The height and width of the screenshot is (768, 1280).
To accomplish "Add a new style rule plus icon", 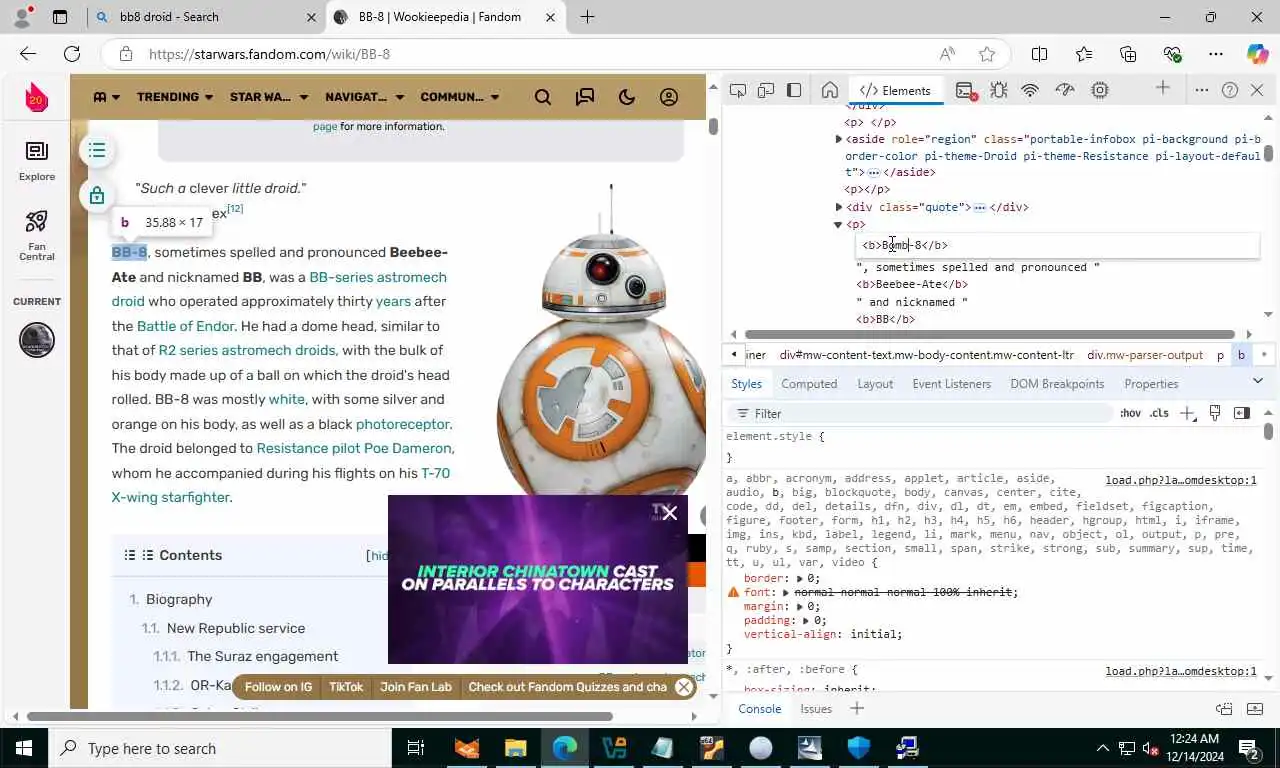I will point(1187,413).
